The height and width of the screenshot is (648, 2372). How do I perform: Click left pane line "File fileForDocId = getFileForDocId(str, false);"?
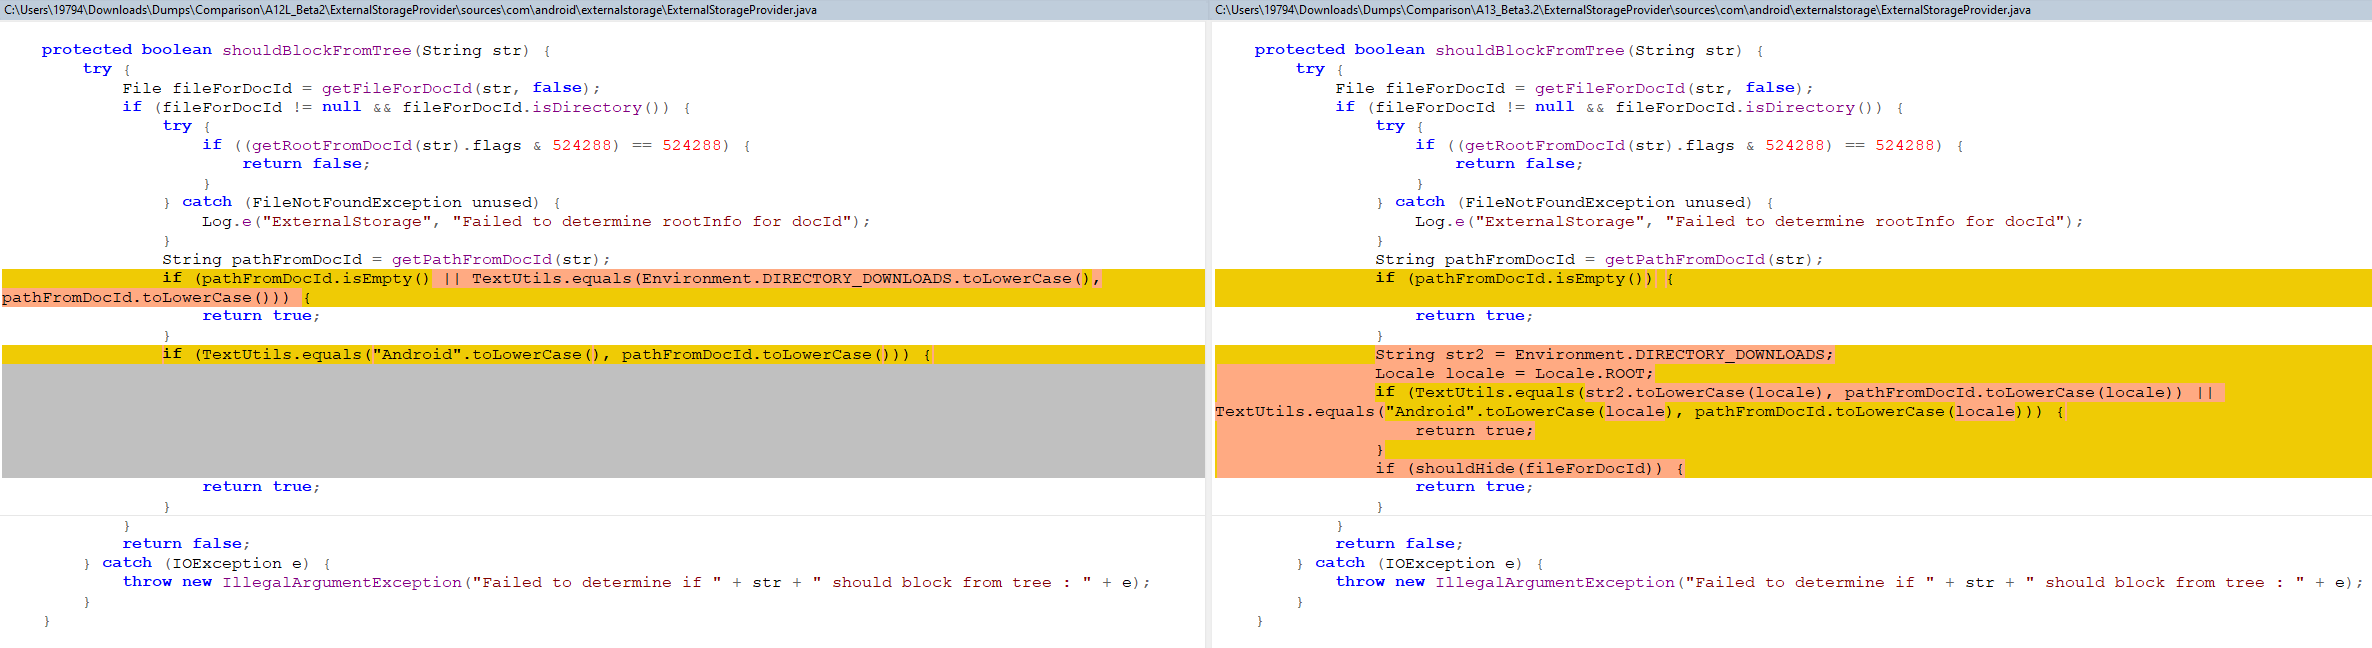coord(361,88)
